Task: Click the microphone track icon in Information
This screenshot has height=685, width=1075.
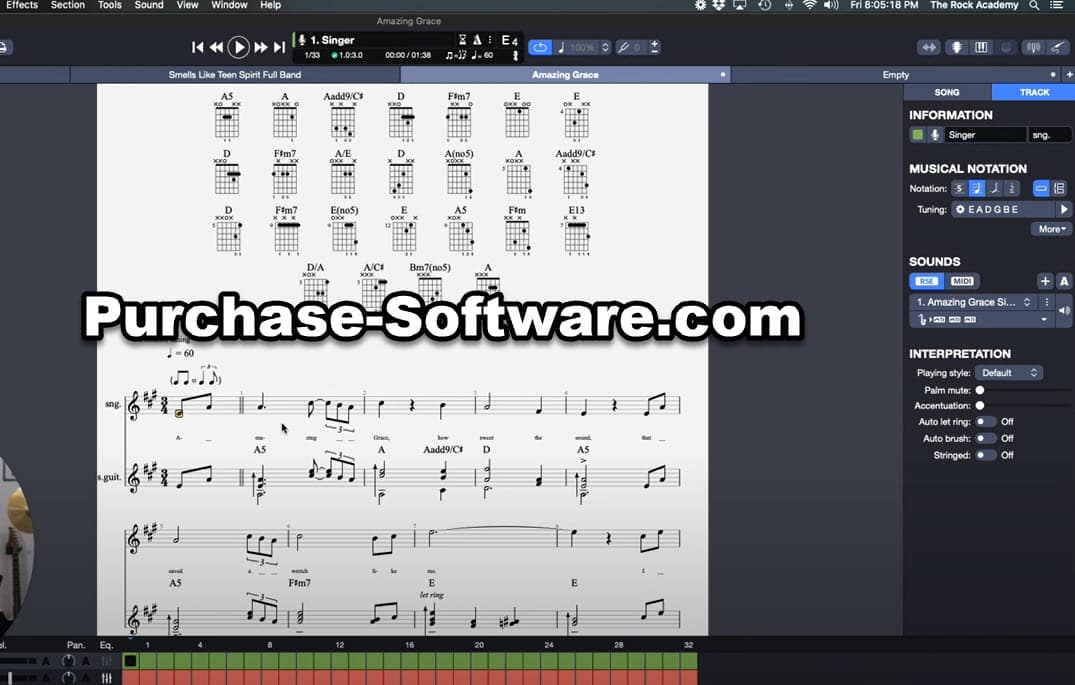Action: 934,135
